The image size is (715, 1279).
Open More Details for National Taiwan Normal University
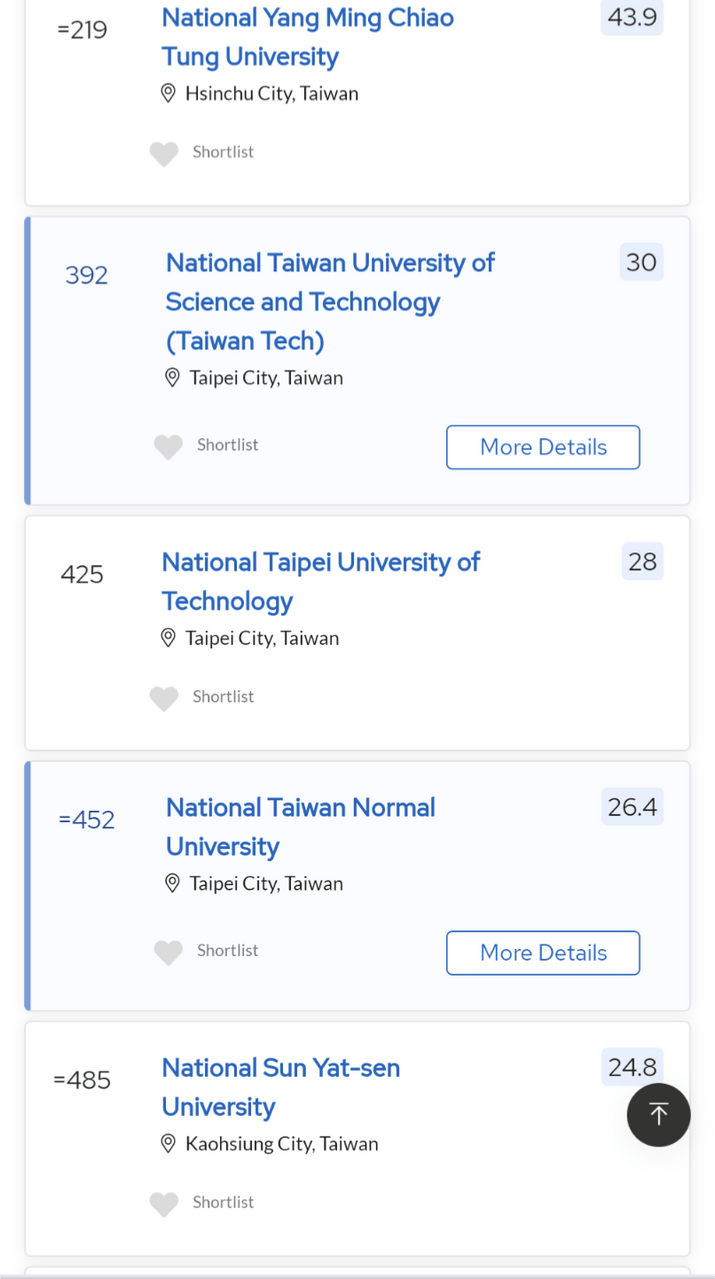point(543,953)
